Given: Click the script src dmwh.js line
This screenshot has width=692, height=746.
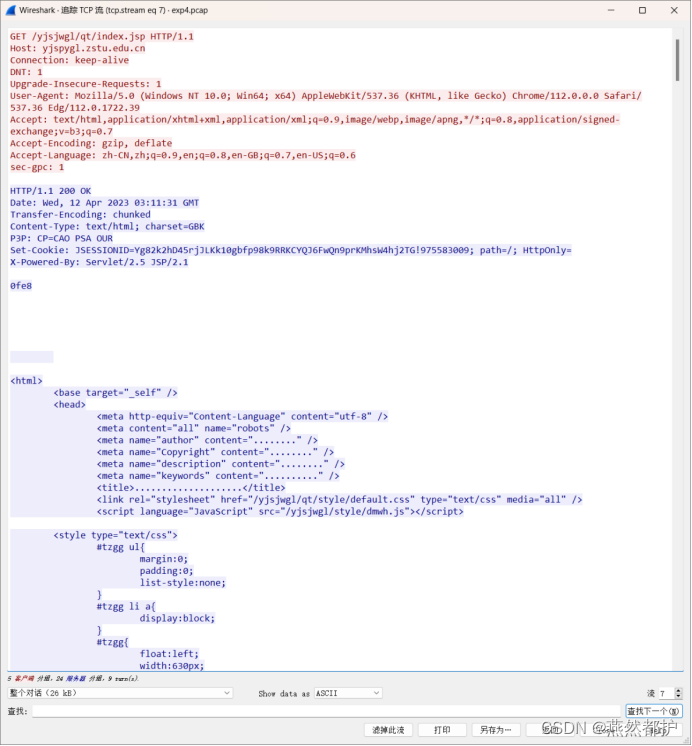Looking at the screenshot, I should [280, 511].
